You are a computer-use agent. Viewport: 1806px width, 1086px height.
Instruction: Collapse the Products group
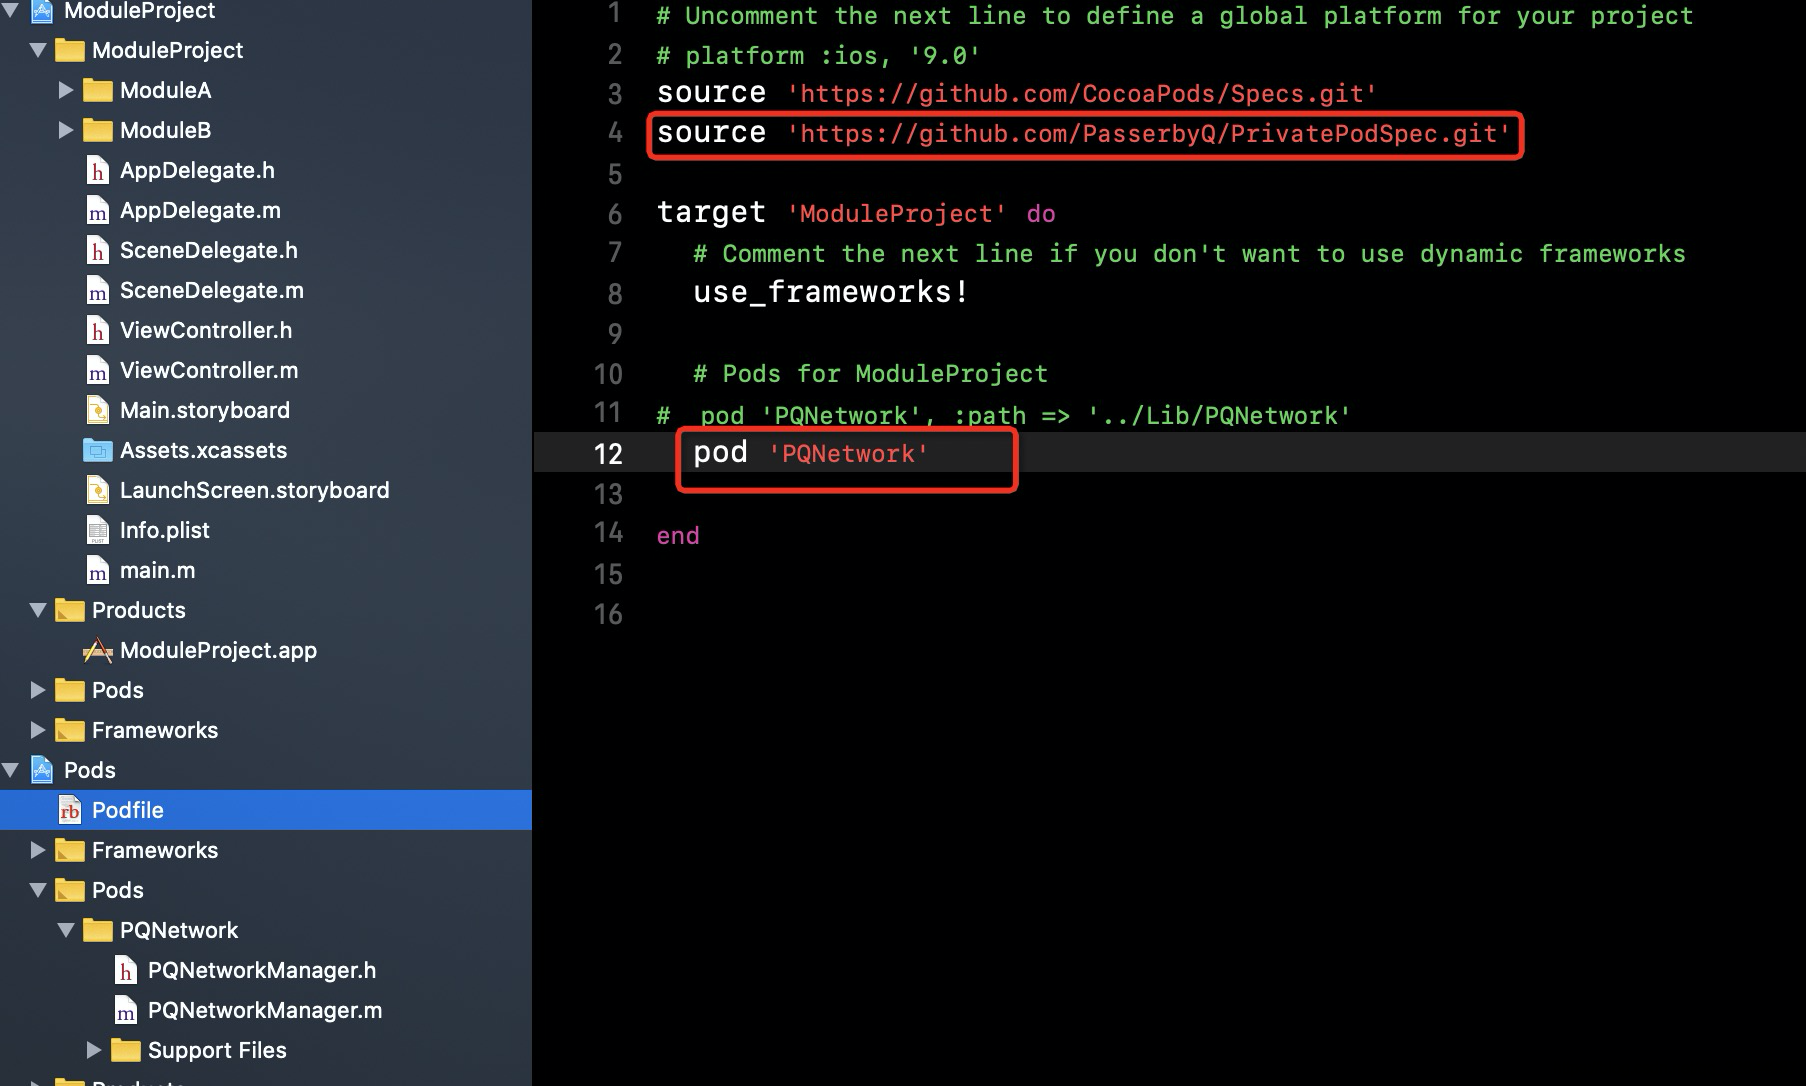(x=39, y=610)
